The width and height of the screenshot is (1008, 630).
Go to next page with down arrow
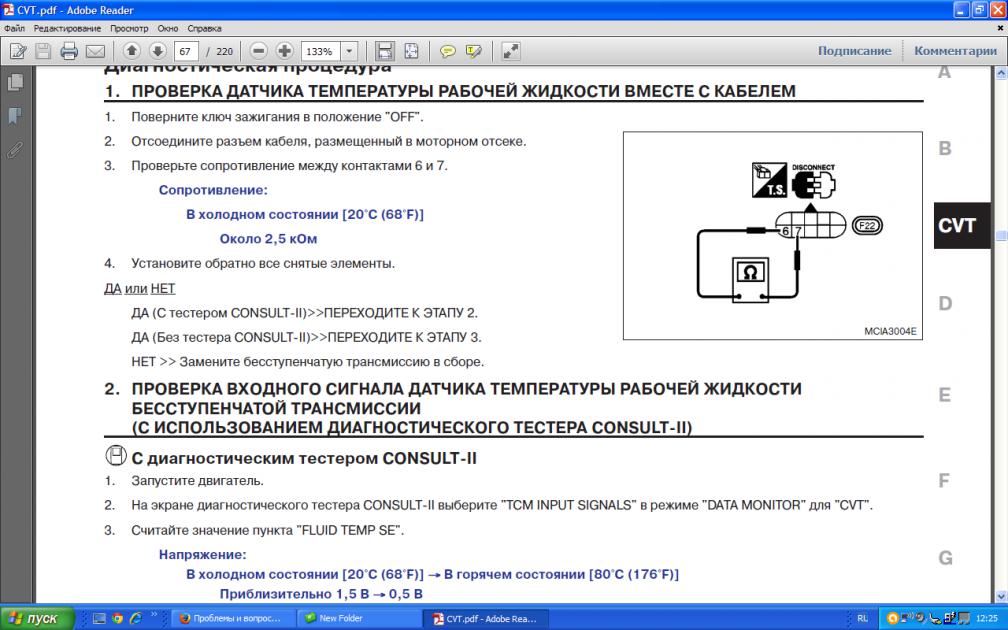tap(158, 51)
